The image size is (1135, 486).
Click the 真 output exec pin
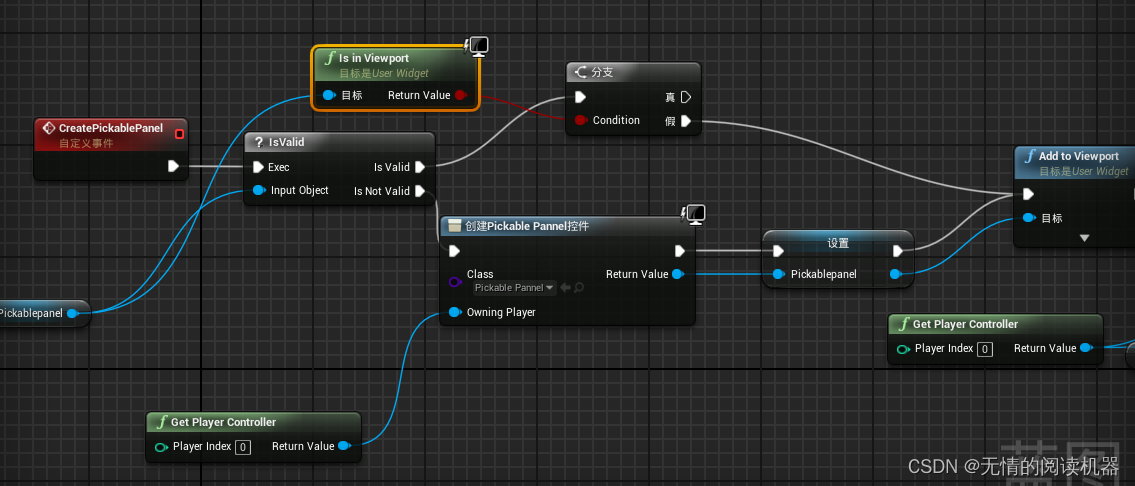click(x=685, y=97)
